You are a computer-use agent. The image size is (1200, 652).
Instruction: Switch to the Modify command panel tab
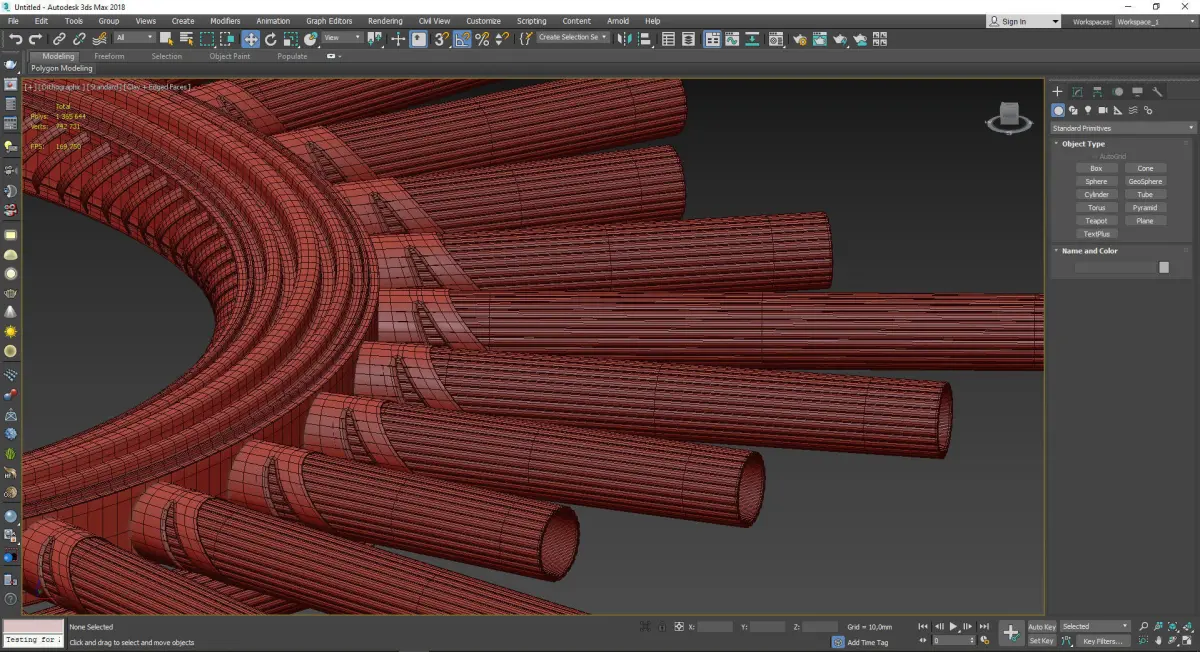point(1077,92)
